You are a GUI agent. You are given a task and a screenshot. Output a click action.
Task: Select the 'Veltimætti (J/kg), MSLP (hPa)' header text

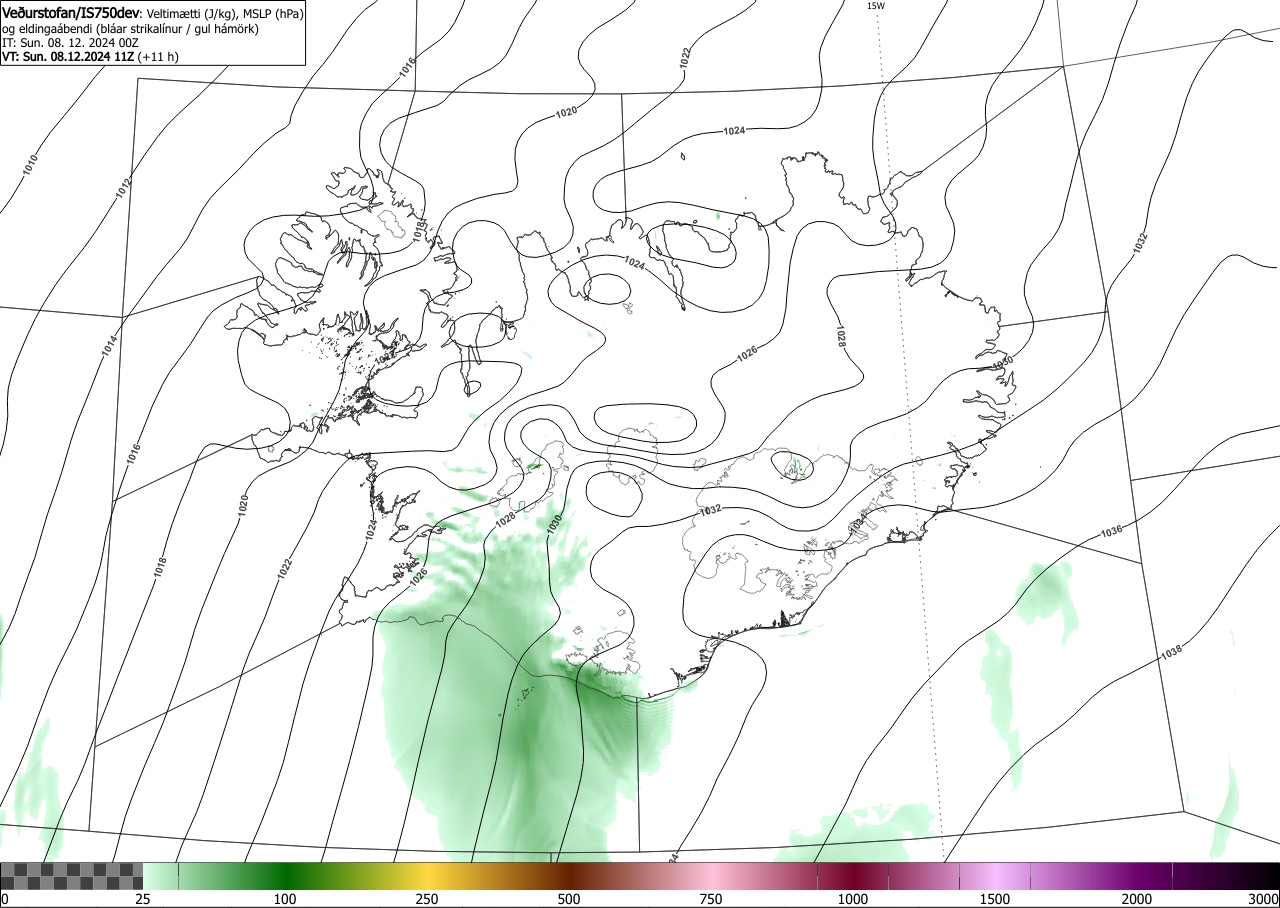tap(225, 14)
